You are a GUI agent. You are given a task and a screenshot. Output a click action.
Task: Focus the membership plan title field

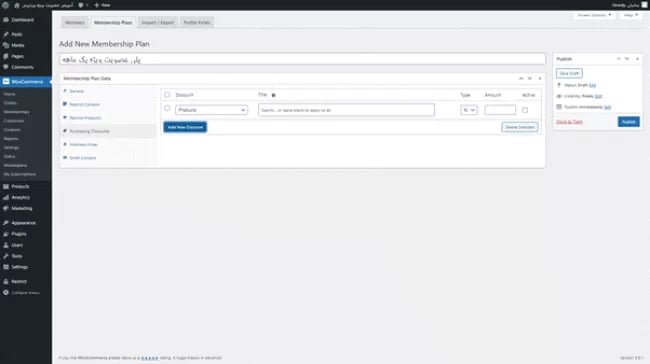click(303, 59)
